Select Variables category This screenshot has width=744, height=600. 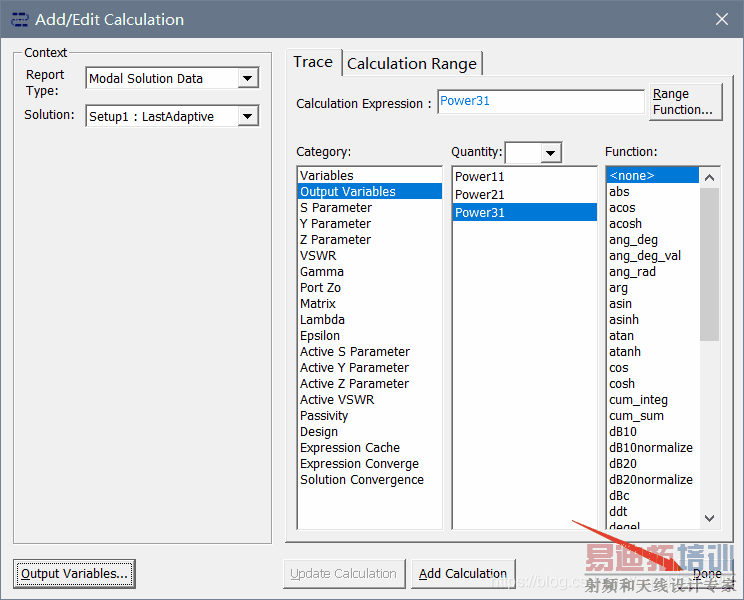click(x=370, y=175)
